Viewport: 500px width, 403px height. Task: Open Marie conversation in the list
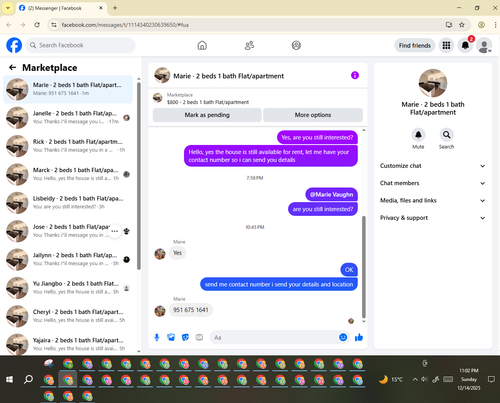pyautogui.click(x=68, y=89)
